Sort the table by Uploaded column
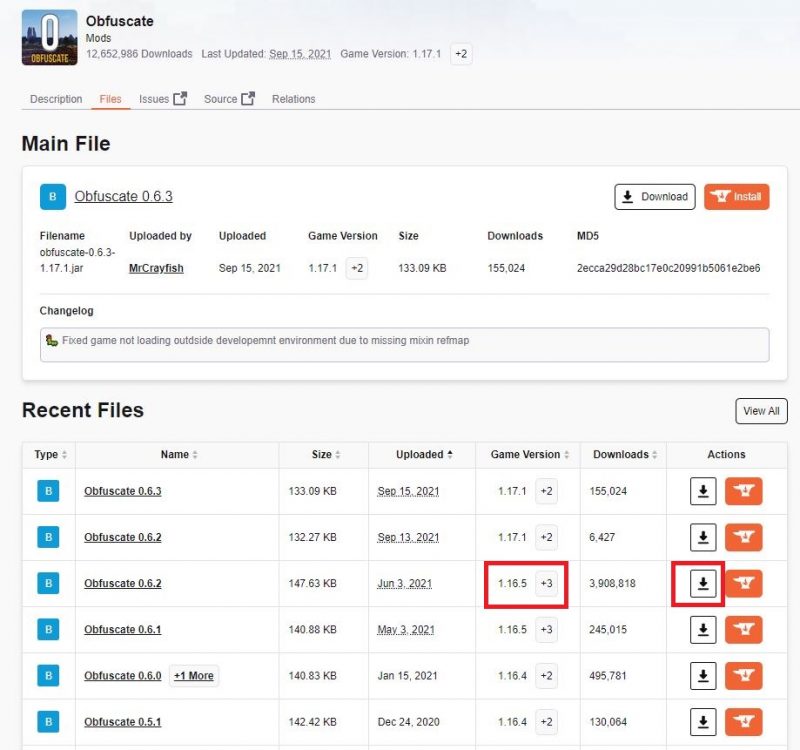Viewport: 800px width, 750px height. click(x=424, y=454)
